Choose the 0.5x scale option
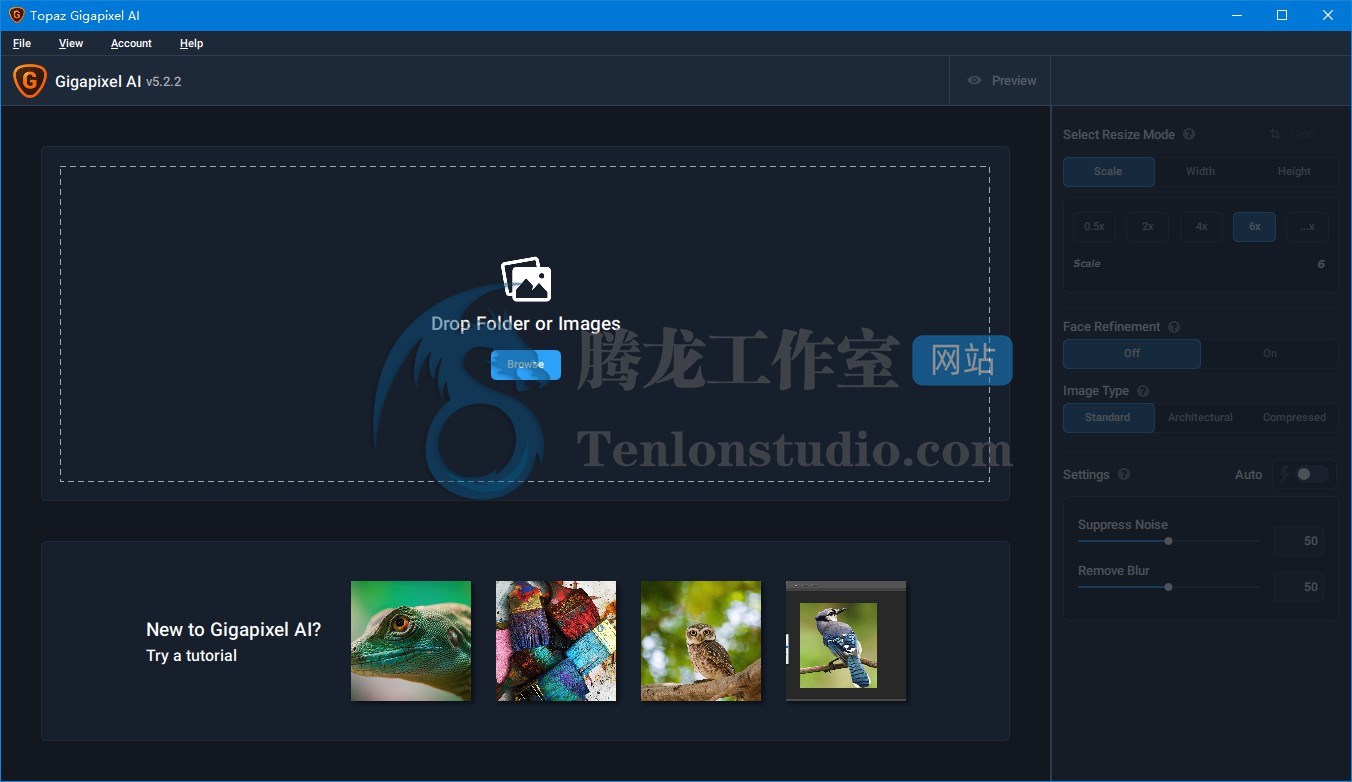This screenshot has height=782, width=1352. 1094,227
